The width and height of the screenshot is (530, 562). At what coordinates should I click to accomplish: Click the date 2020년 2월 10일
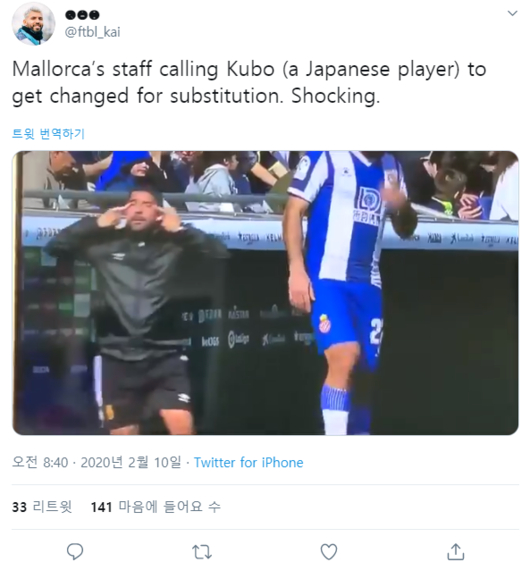click(x=131, y=462)
